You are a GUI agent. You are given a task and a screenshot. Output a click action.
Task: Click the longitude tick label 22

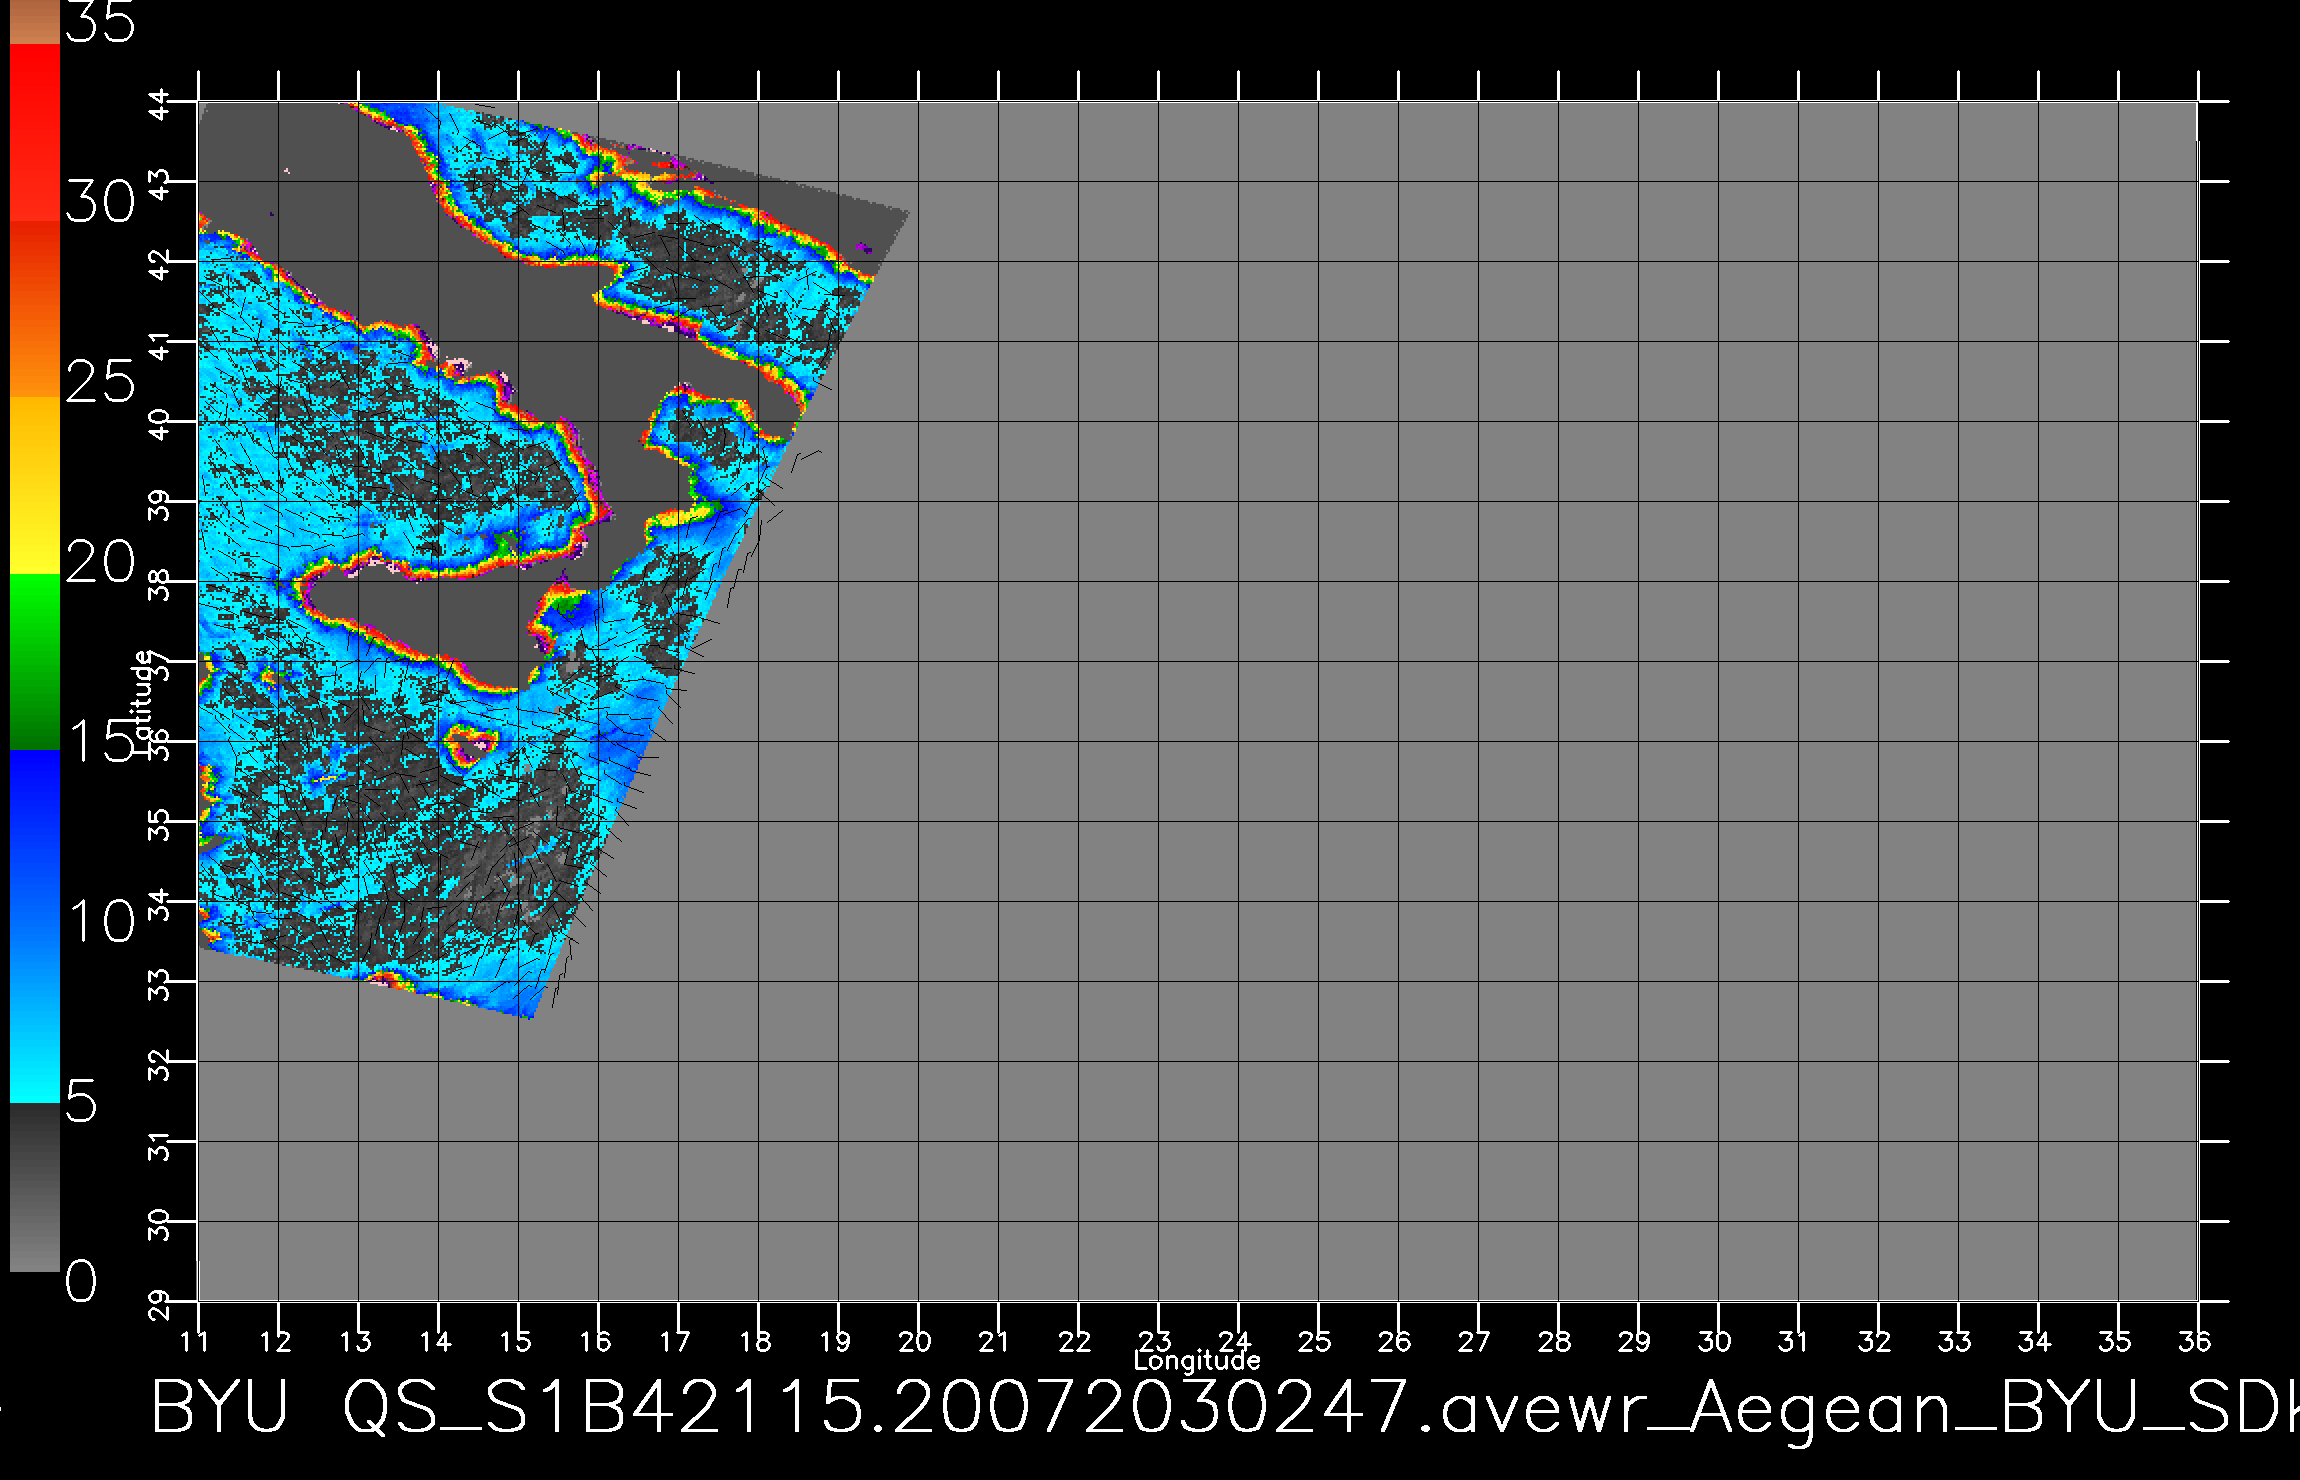click(x=1074, y=1341)
